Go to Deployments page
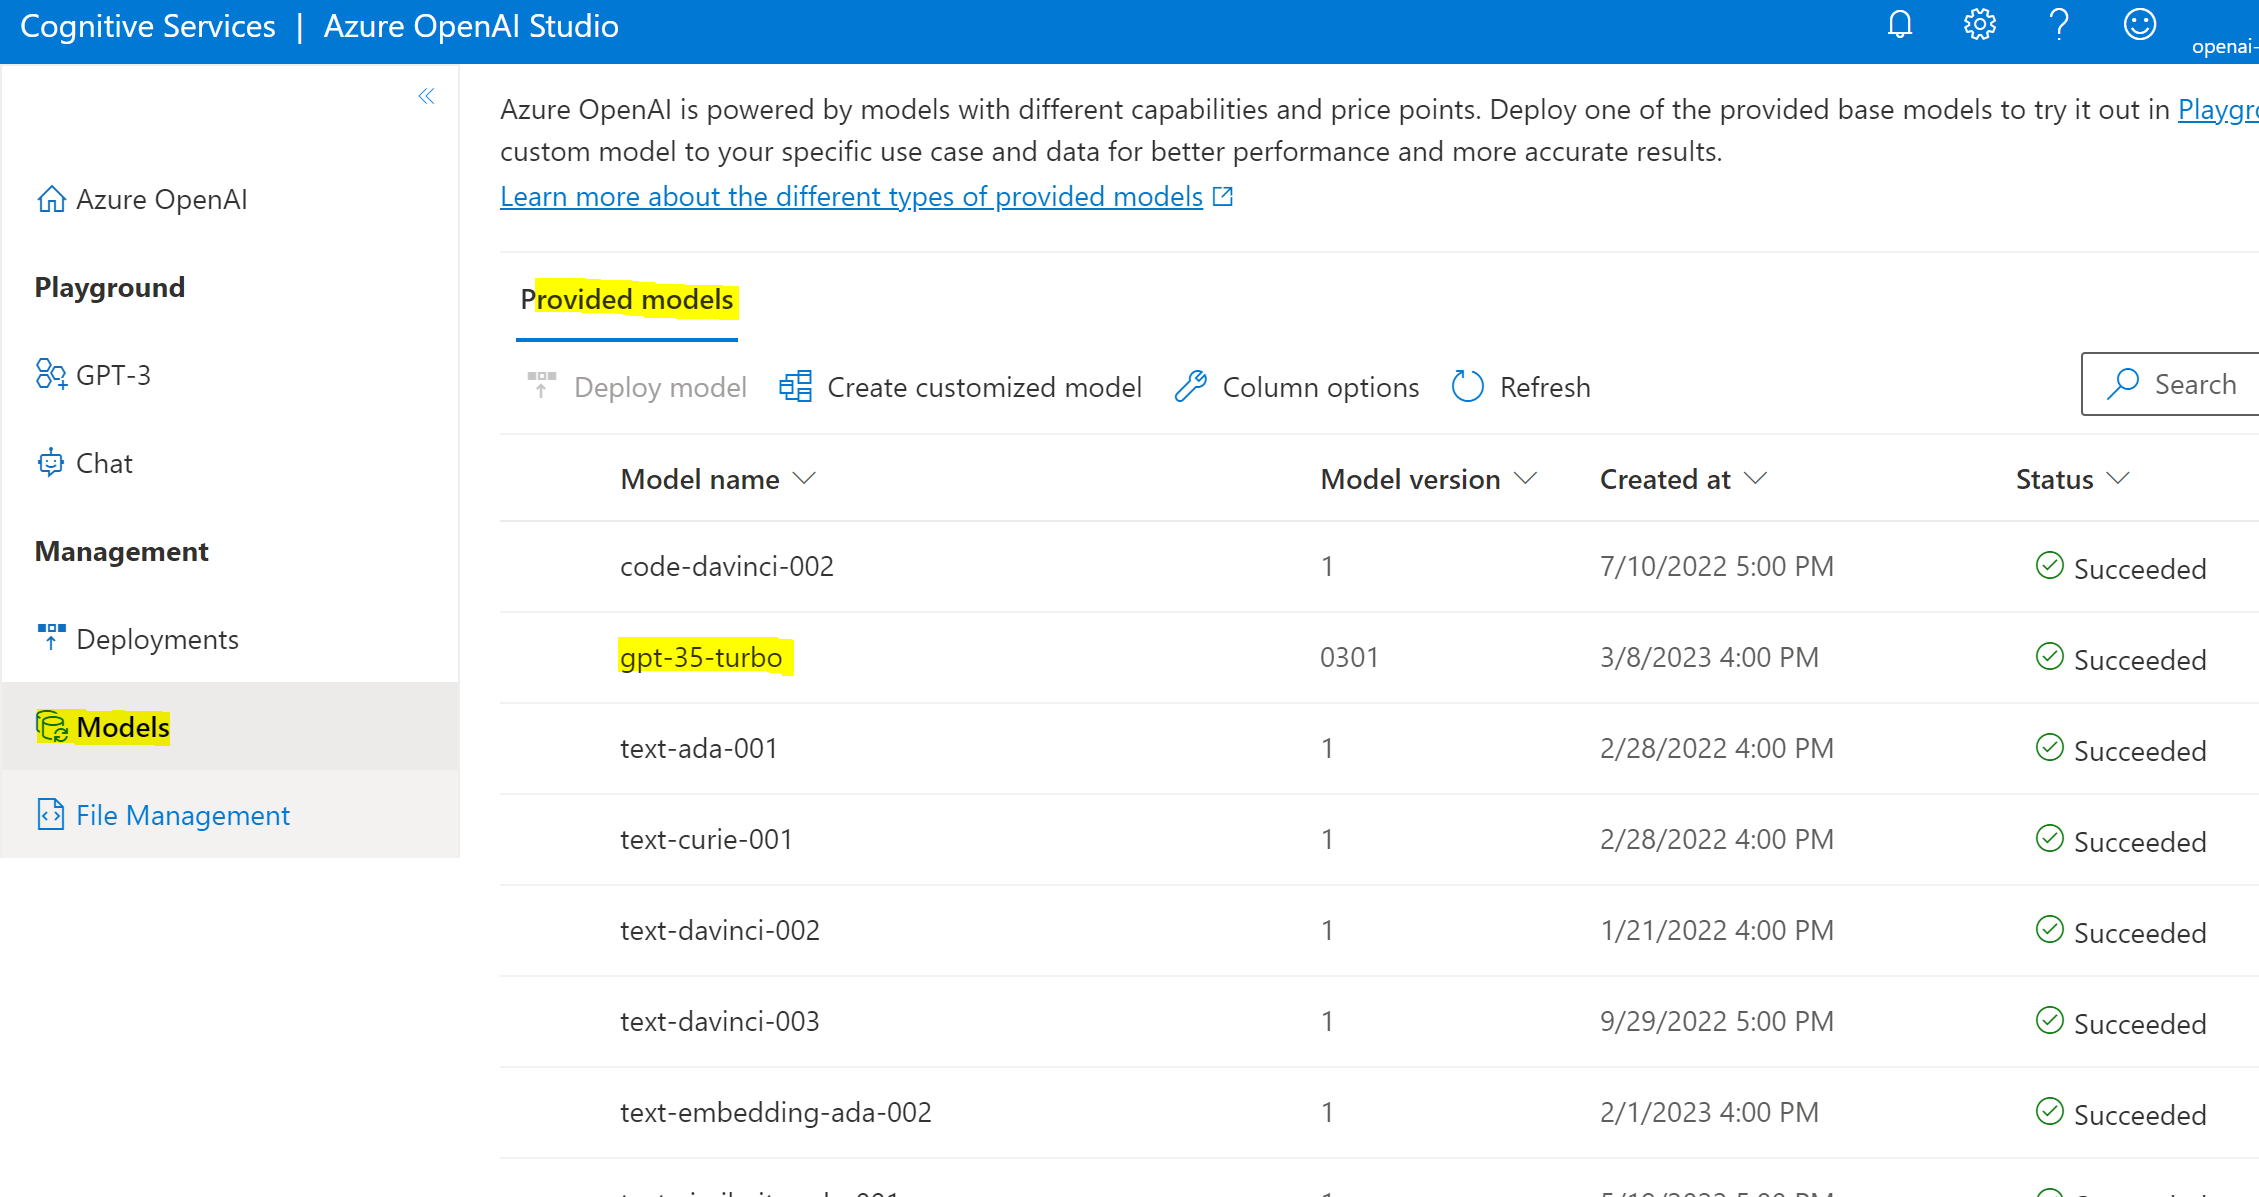This screenshot has width=2259, height=1197. coord(137,639)
